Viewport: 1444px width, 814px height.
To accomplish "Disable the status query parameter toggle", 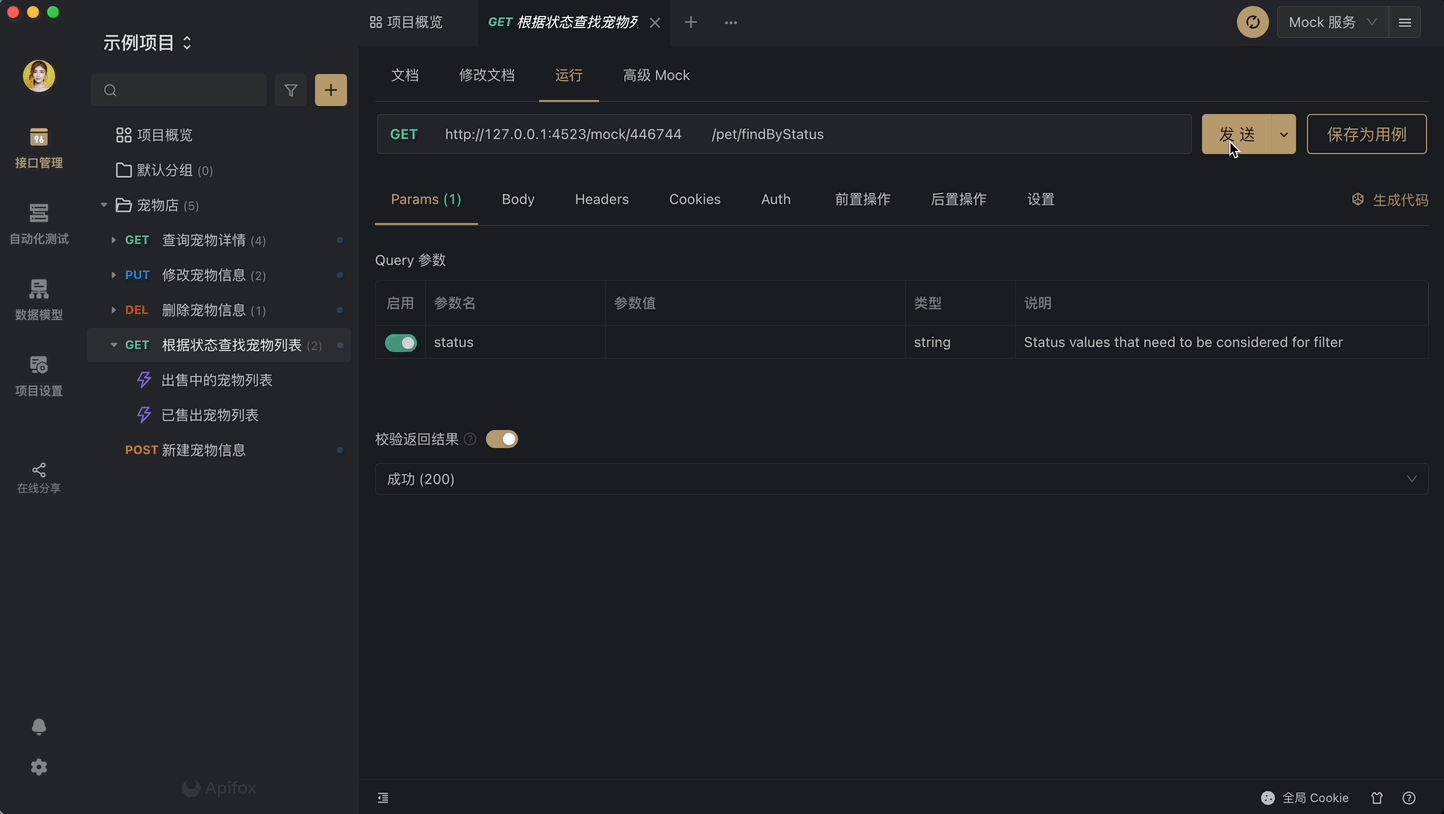I will [x=400, y=342].
